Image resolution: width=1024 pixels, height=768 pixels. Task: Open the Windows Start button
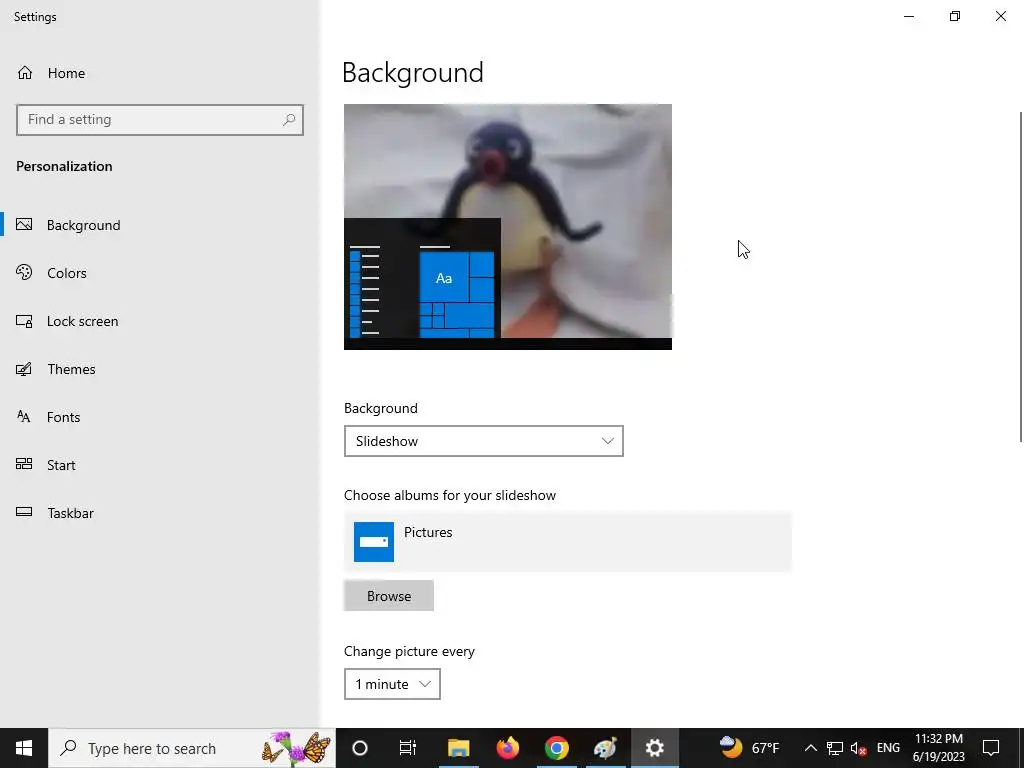(x=24, y=748)
